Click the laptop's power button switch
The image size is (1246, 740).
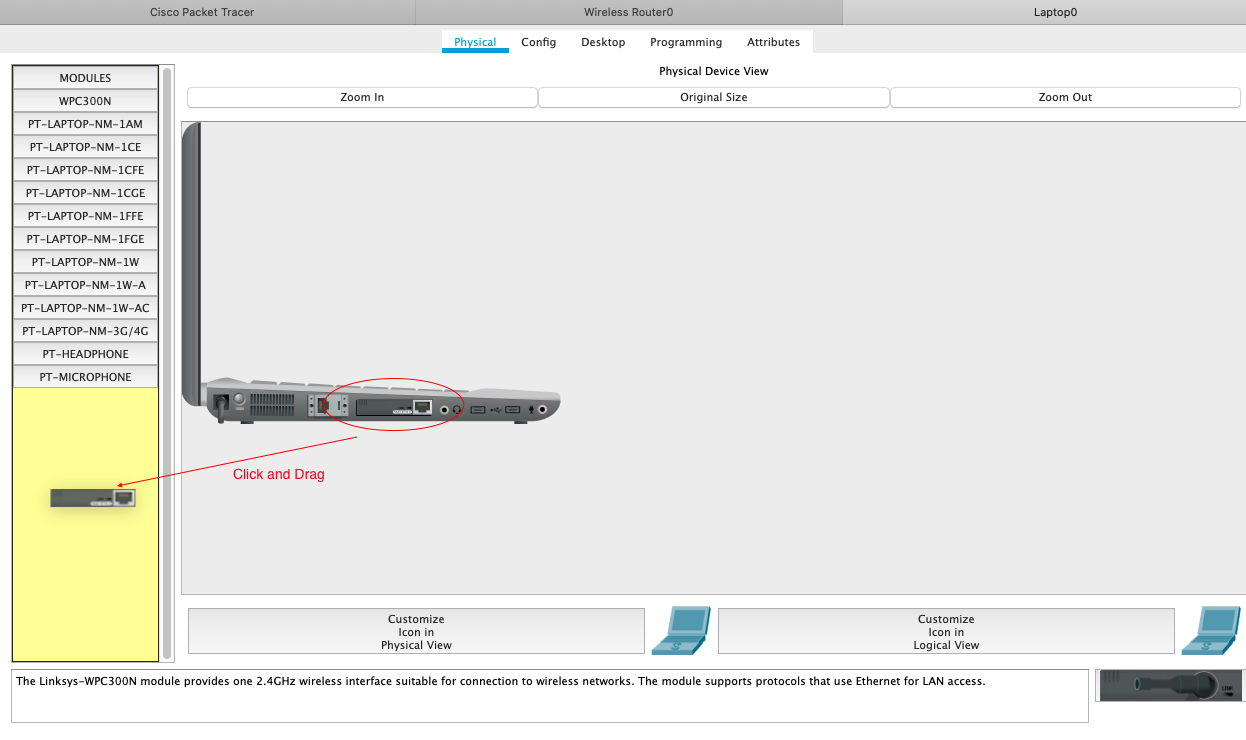[x=239, y=398]
